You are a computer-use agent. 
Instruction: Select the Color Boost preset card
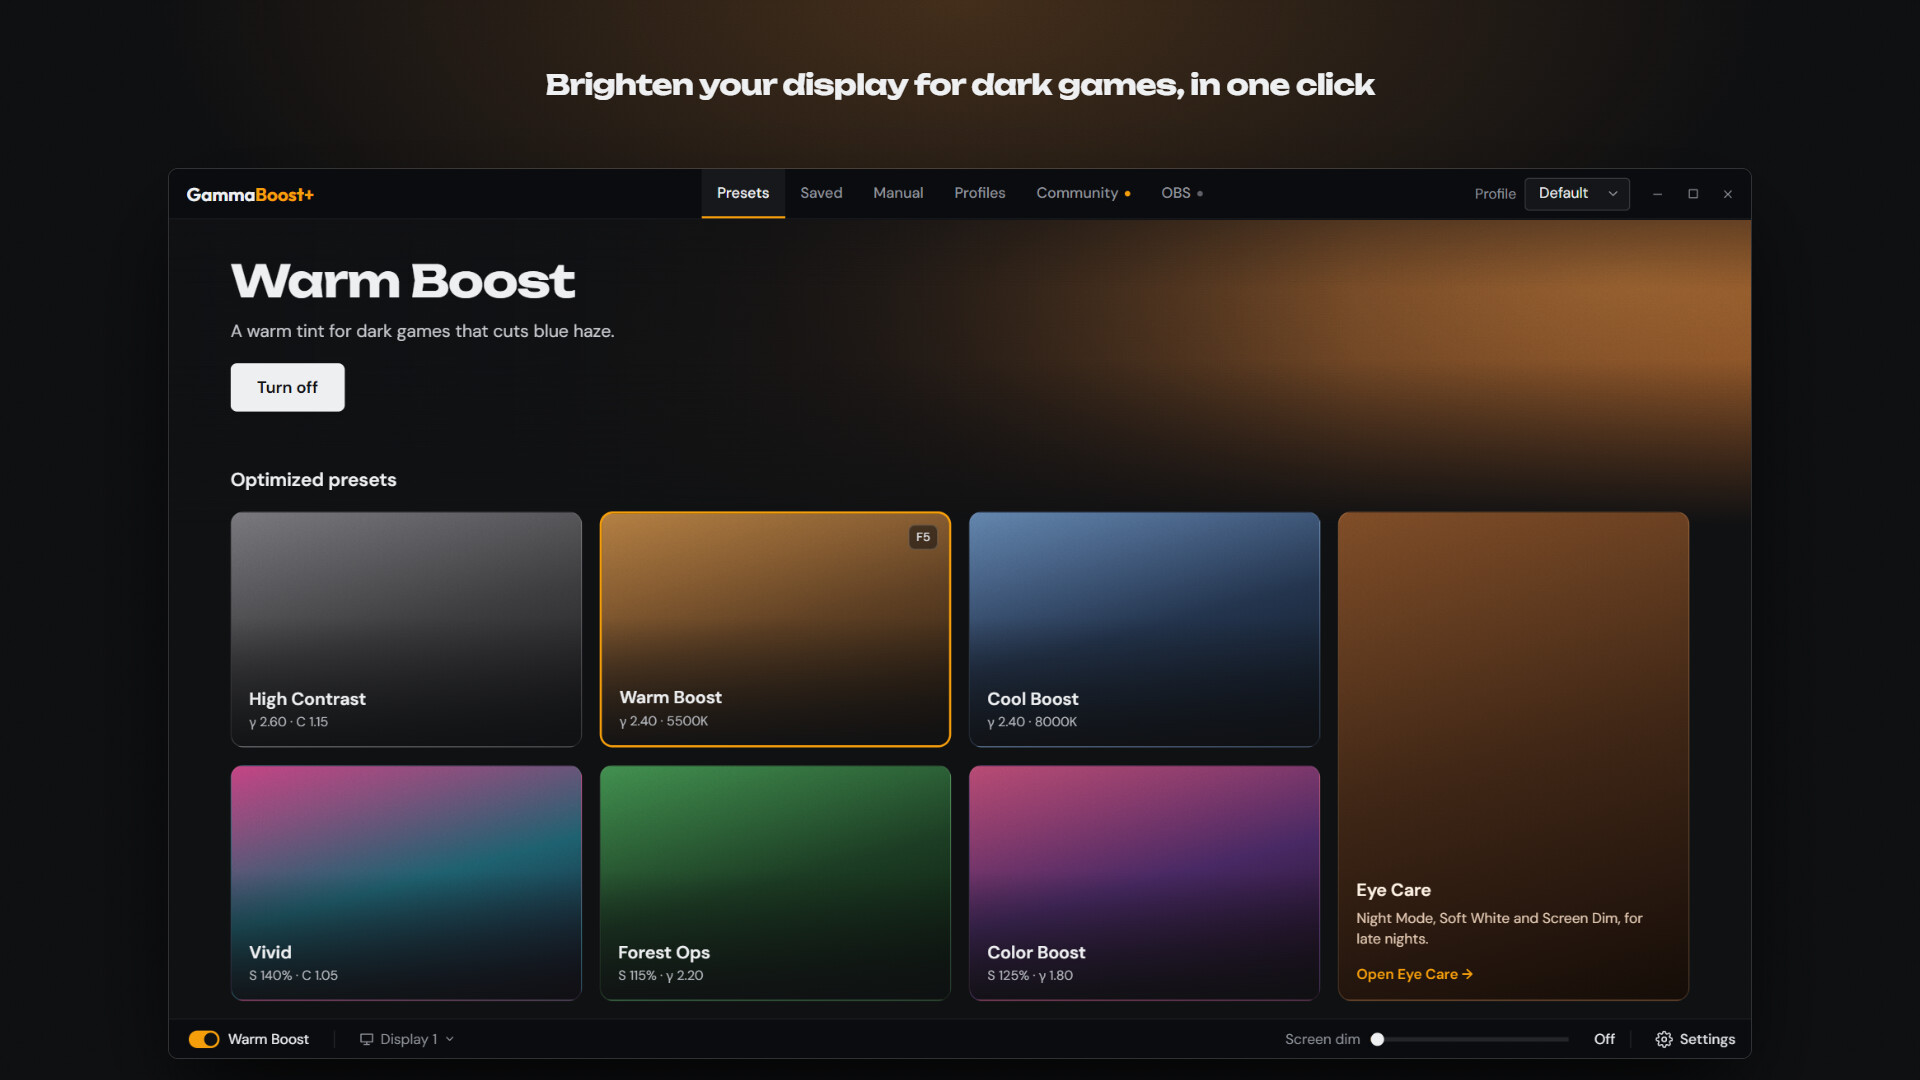coord(1144,883)
